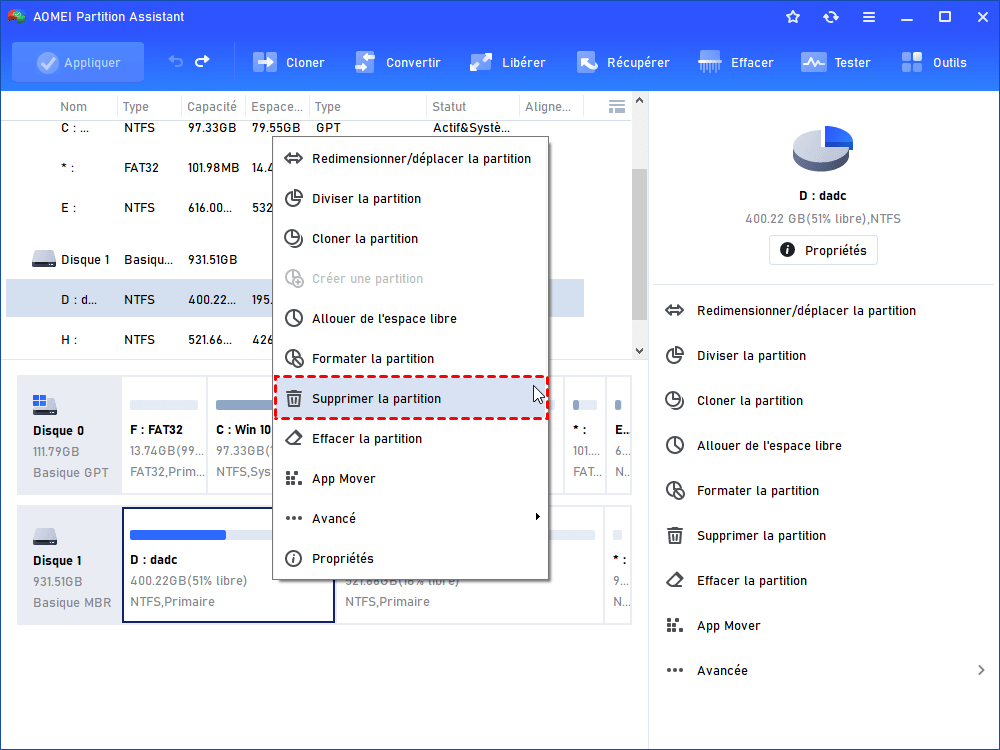Toggle the list view columns icon
Screen dimensions: 1000x750
point(617,106)
